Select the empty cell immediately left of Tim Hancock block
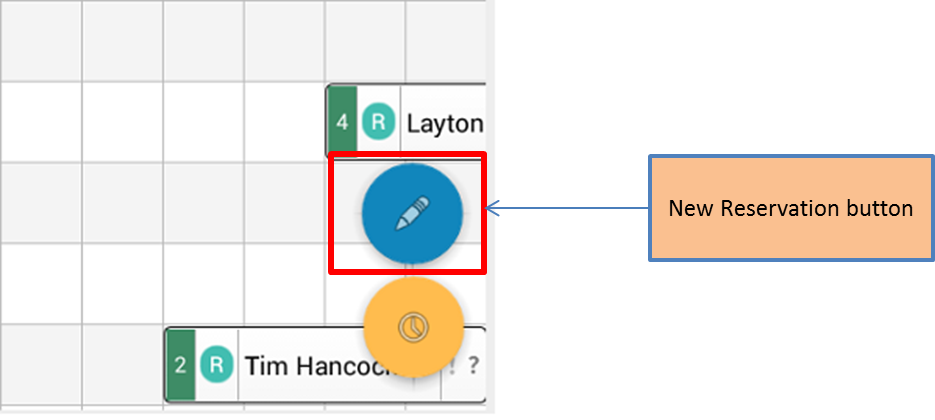The image size is (935, 420). (122, 365)
